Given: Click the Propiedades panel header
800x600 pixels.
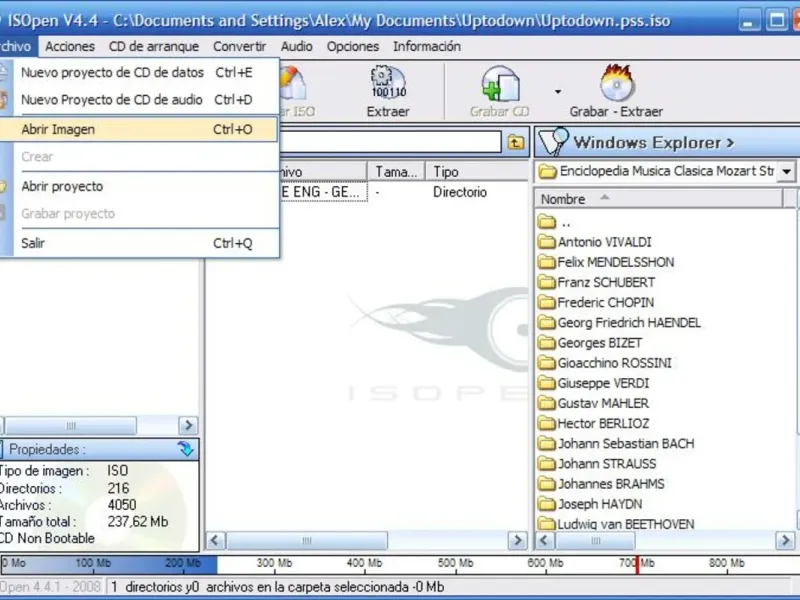Looking at the screenshot, I should pos(99,449).
